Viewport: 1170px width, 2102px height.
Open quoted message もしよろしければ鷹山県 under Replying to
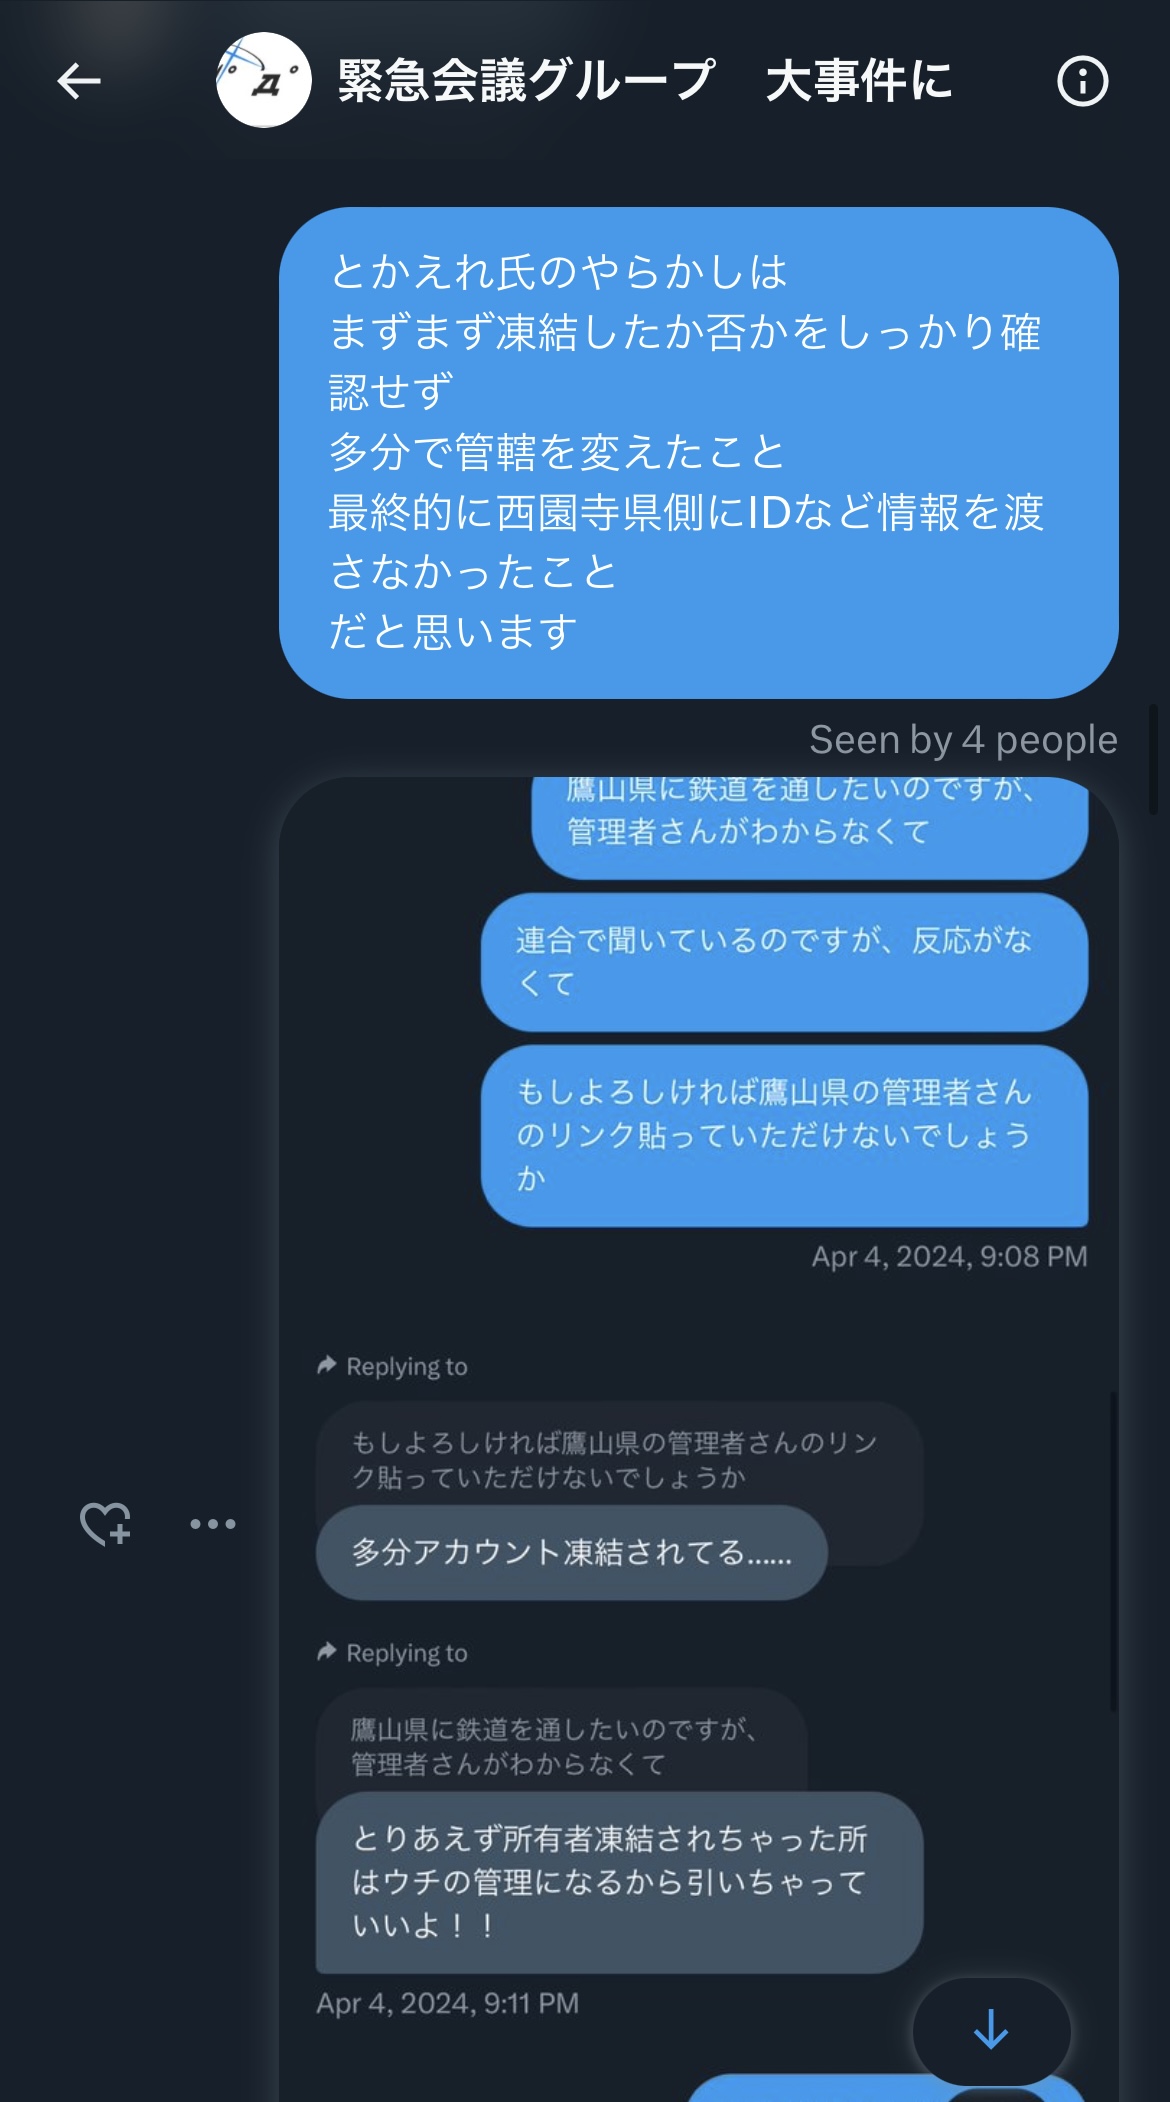tap(619, 1458)
